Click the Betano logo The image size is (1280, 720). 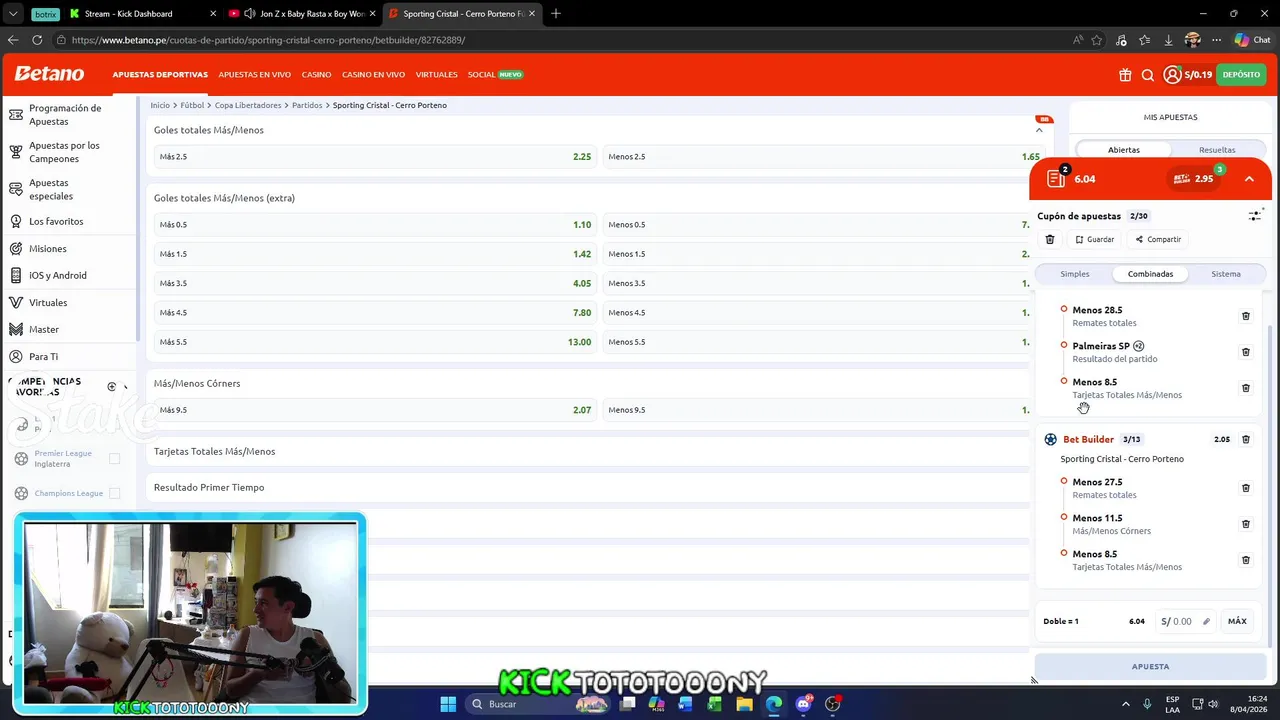coord(49,74)
